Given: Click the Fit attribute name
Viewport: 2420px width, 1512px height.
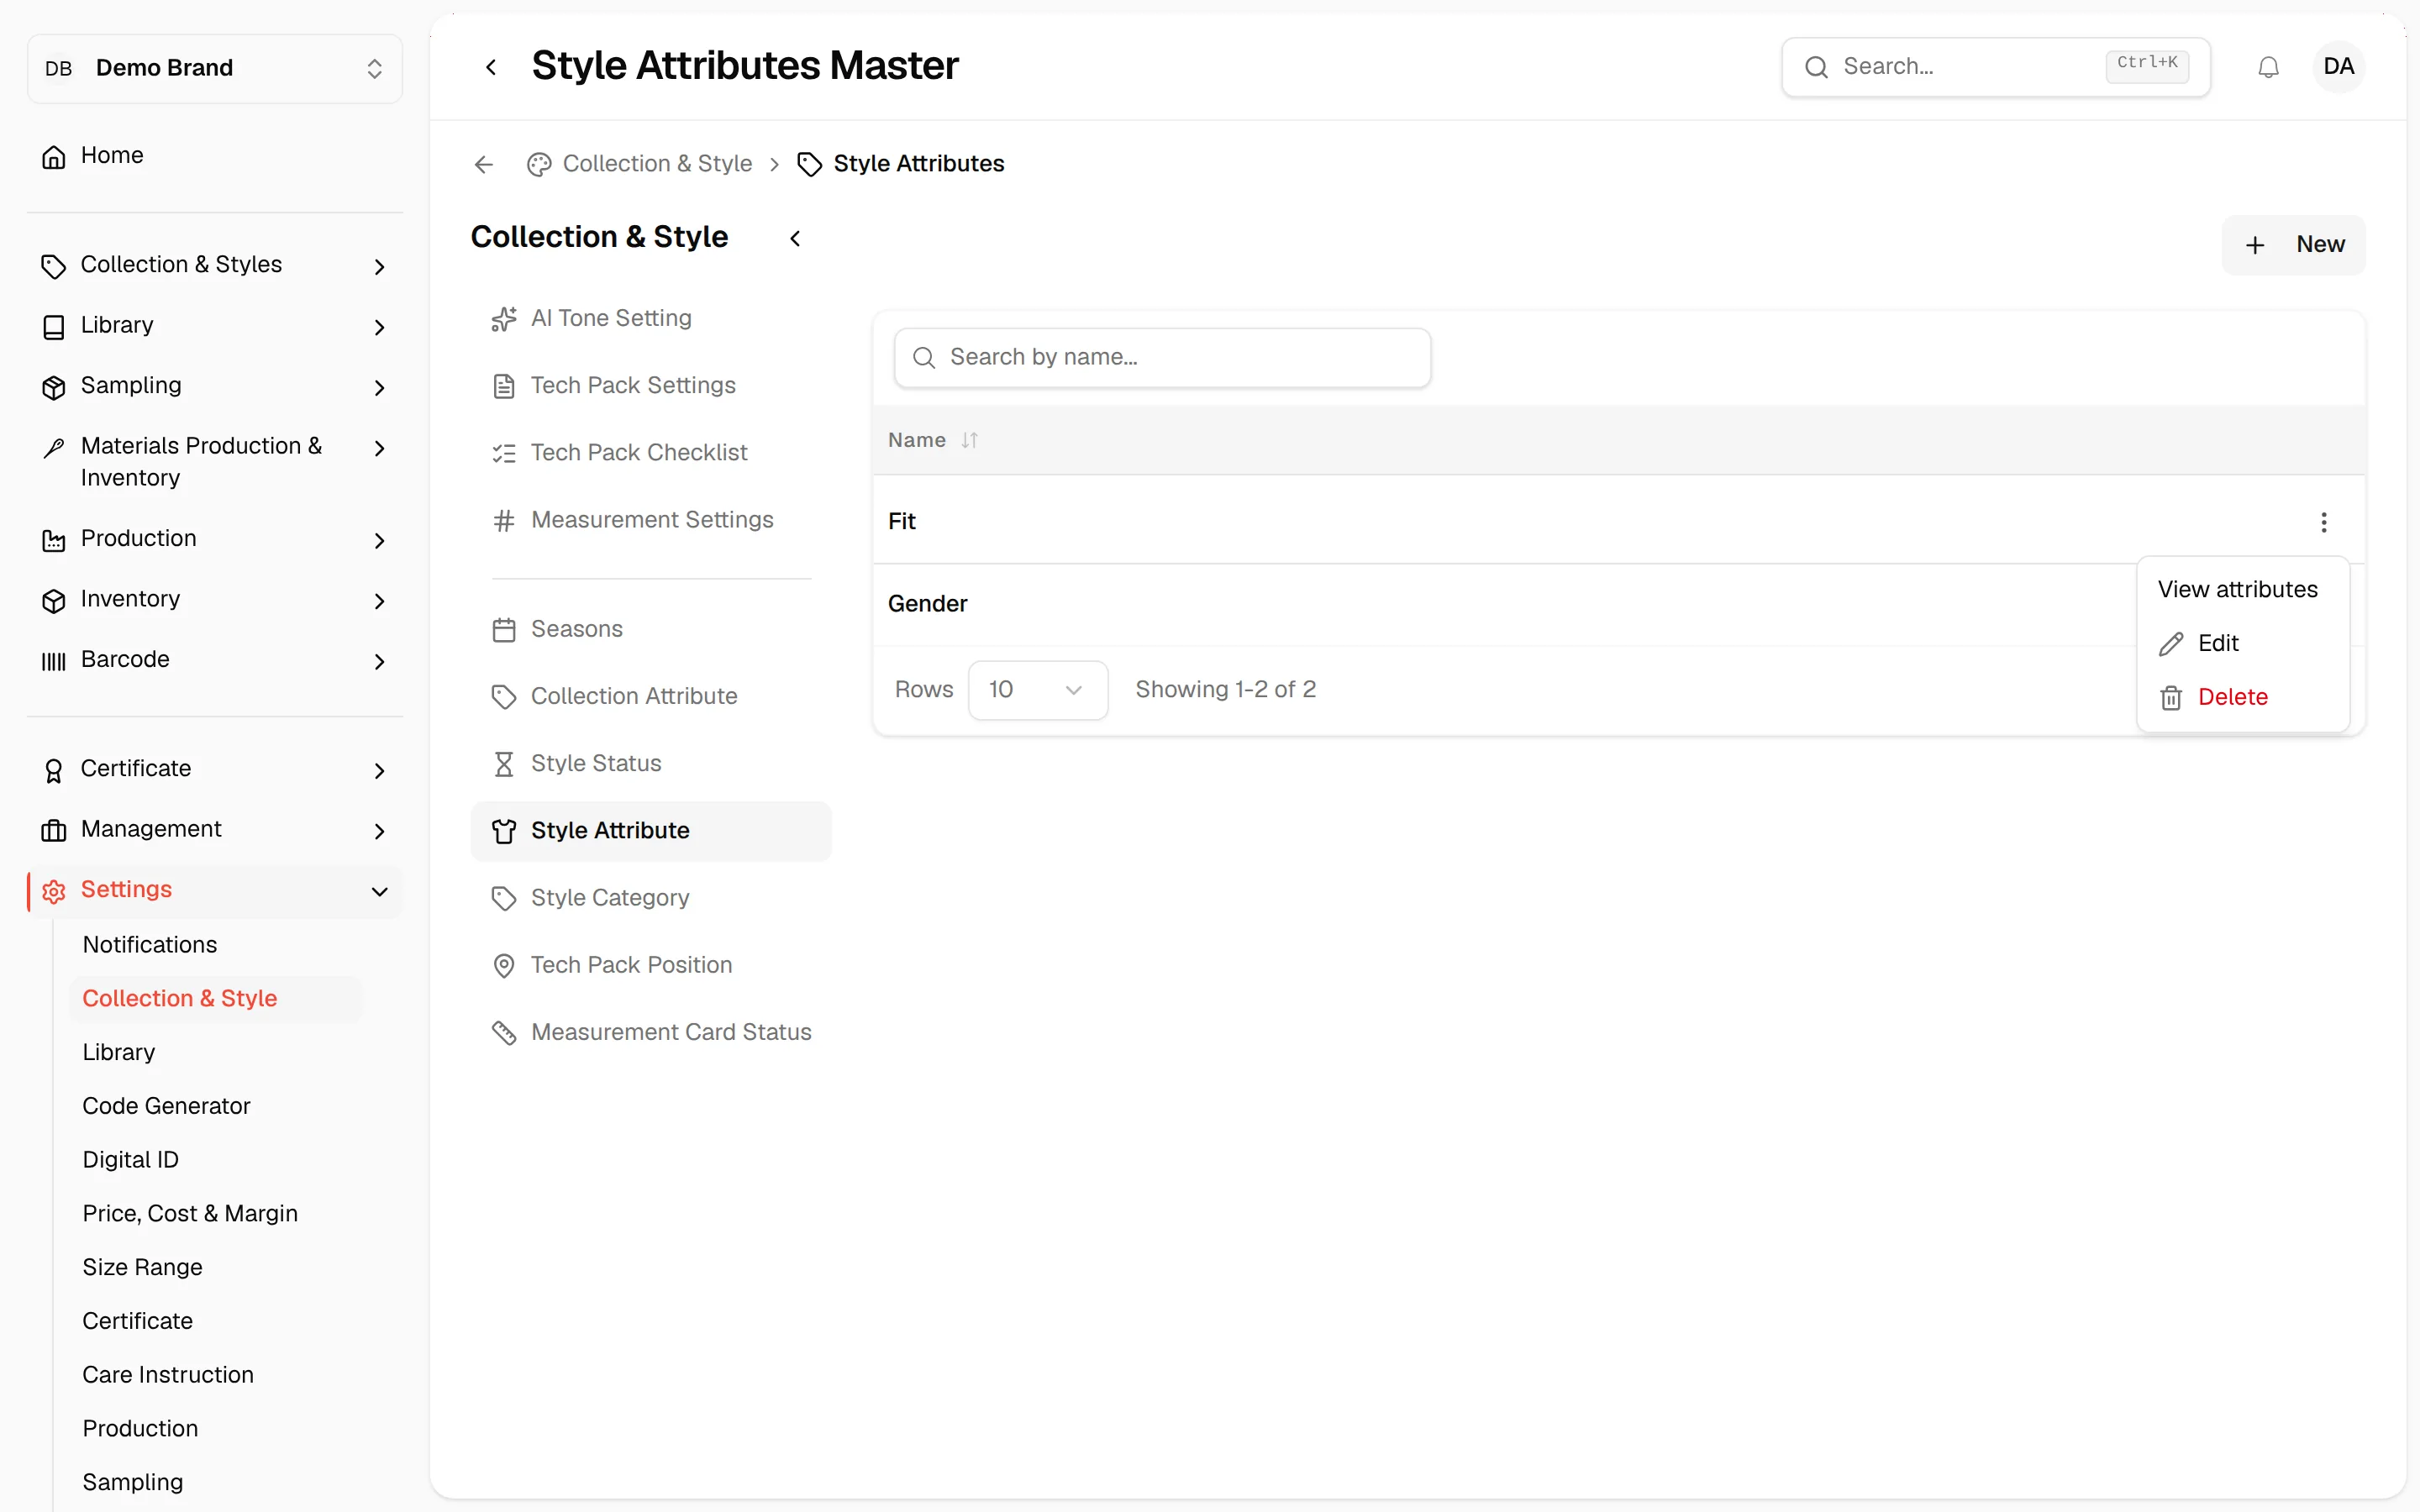Looking at the screenshot, I should pyautogui.click(x=901, y=522).
